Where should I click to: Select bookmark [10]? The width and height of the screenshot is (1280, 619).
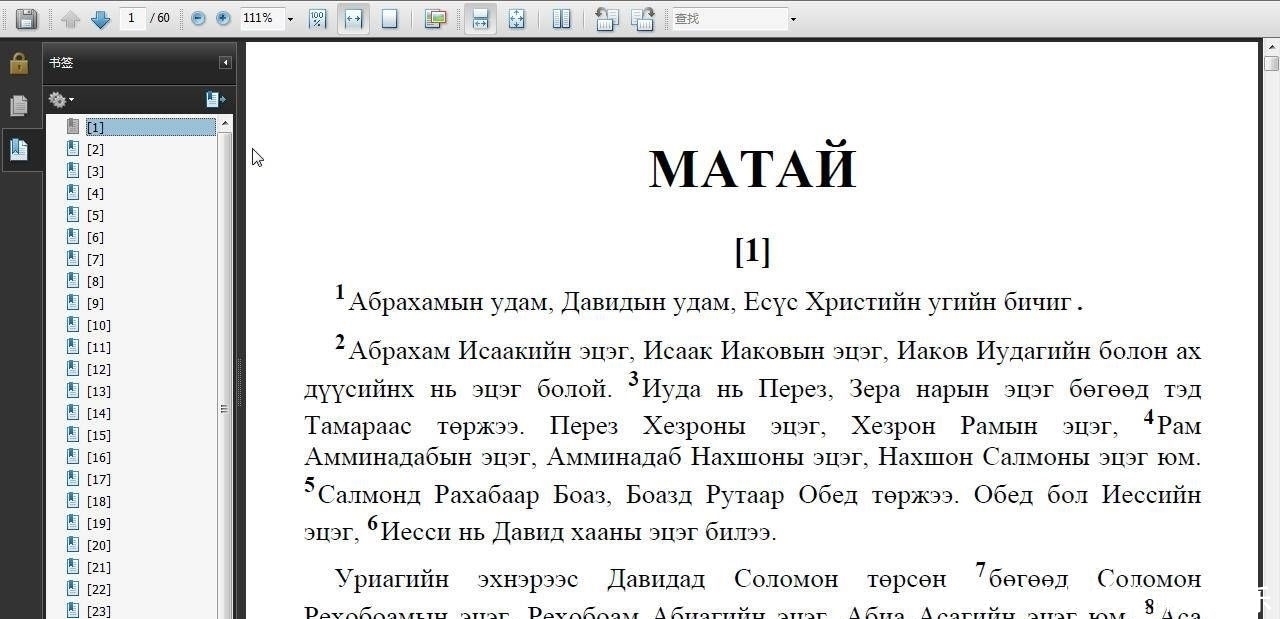point(98,325)
